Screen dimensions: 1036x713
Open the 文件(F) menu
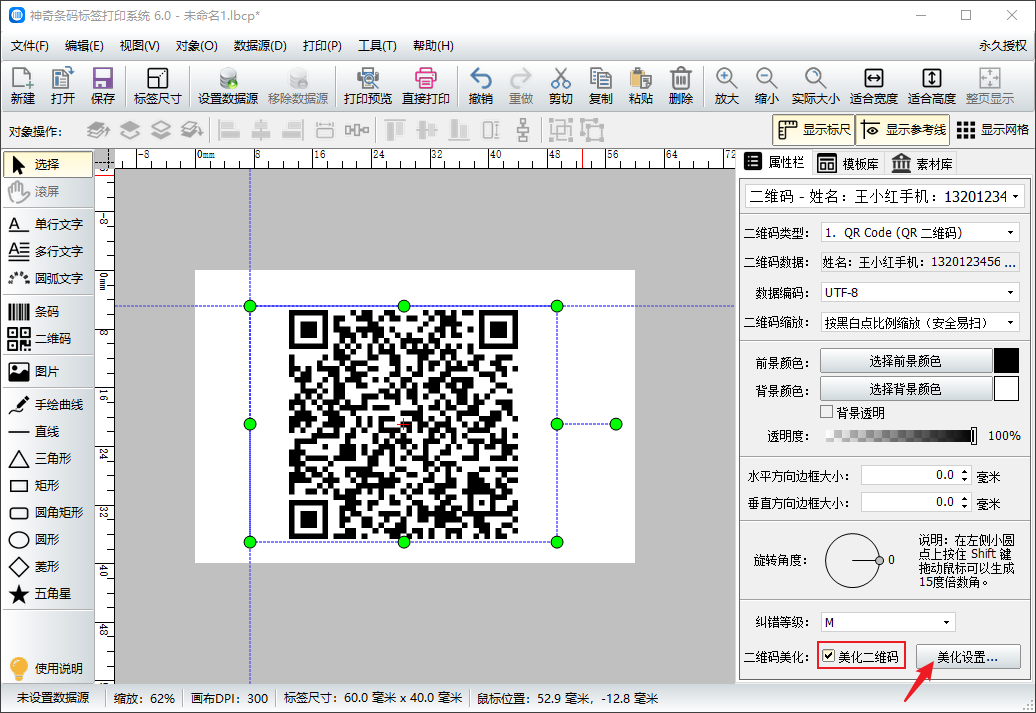(30, 46)
